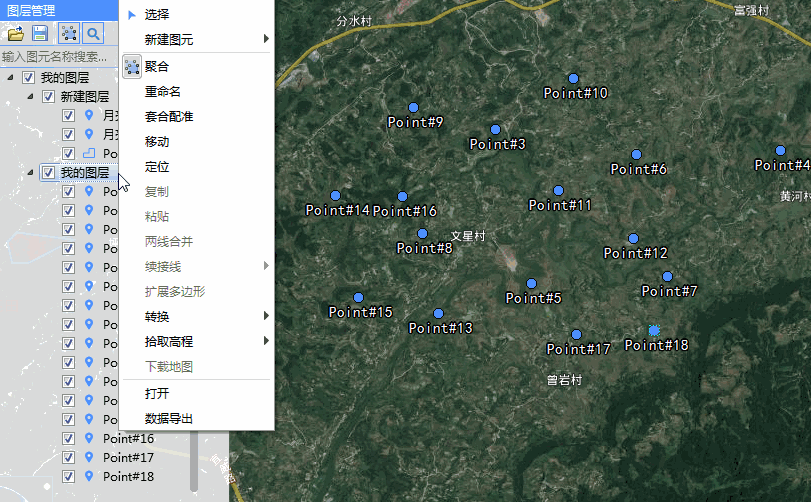This screenshot has width=811, height=502.
Task: Click the selected Point#18 marker on map
Action: click(654, 330)
